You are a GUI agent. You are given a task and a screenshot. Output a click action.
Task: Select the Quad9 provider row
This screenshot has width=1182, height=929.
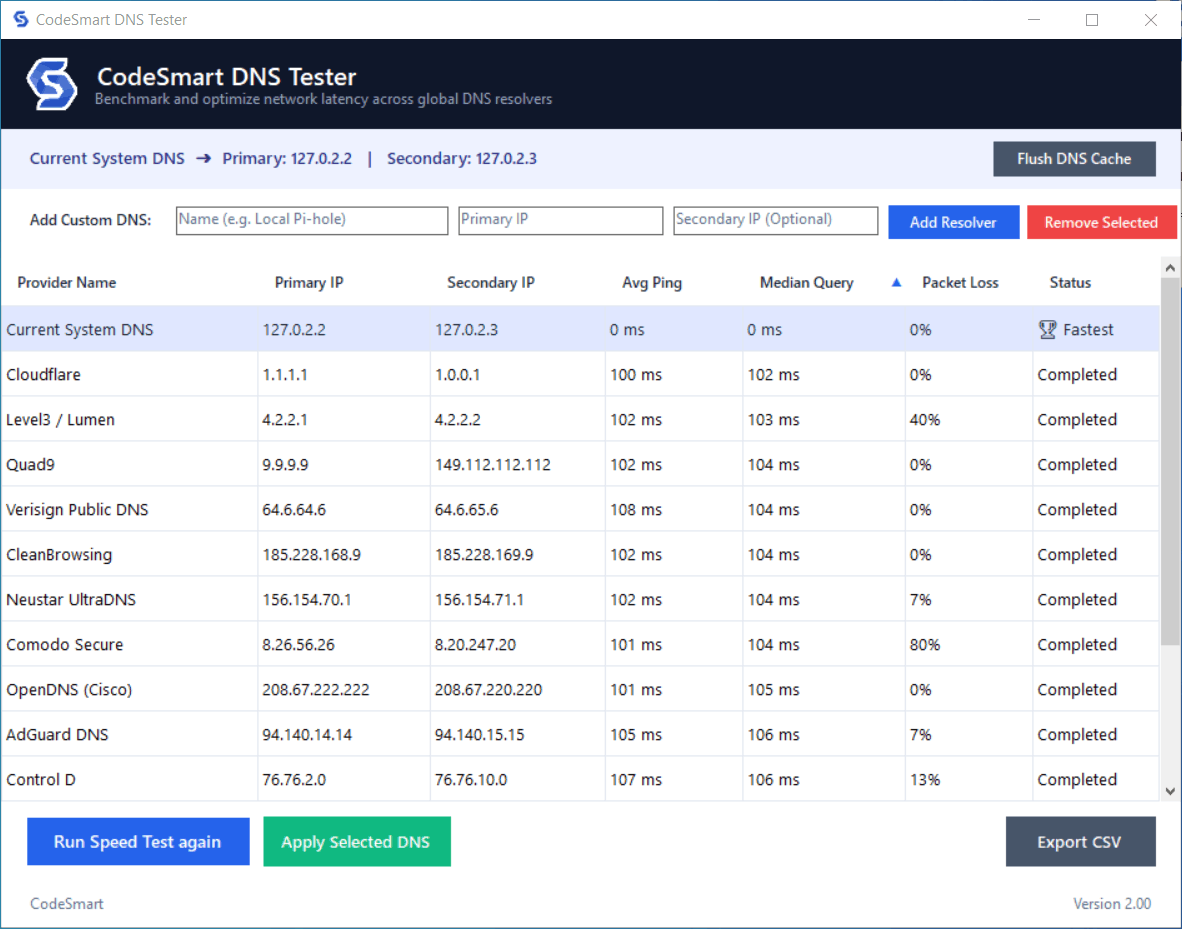pos(580,464)
